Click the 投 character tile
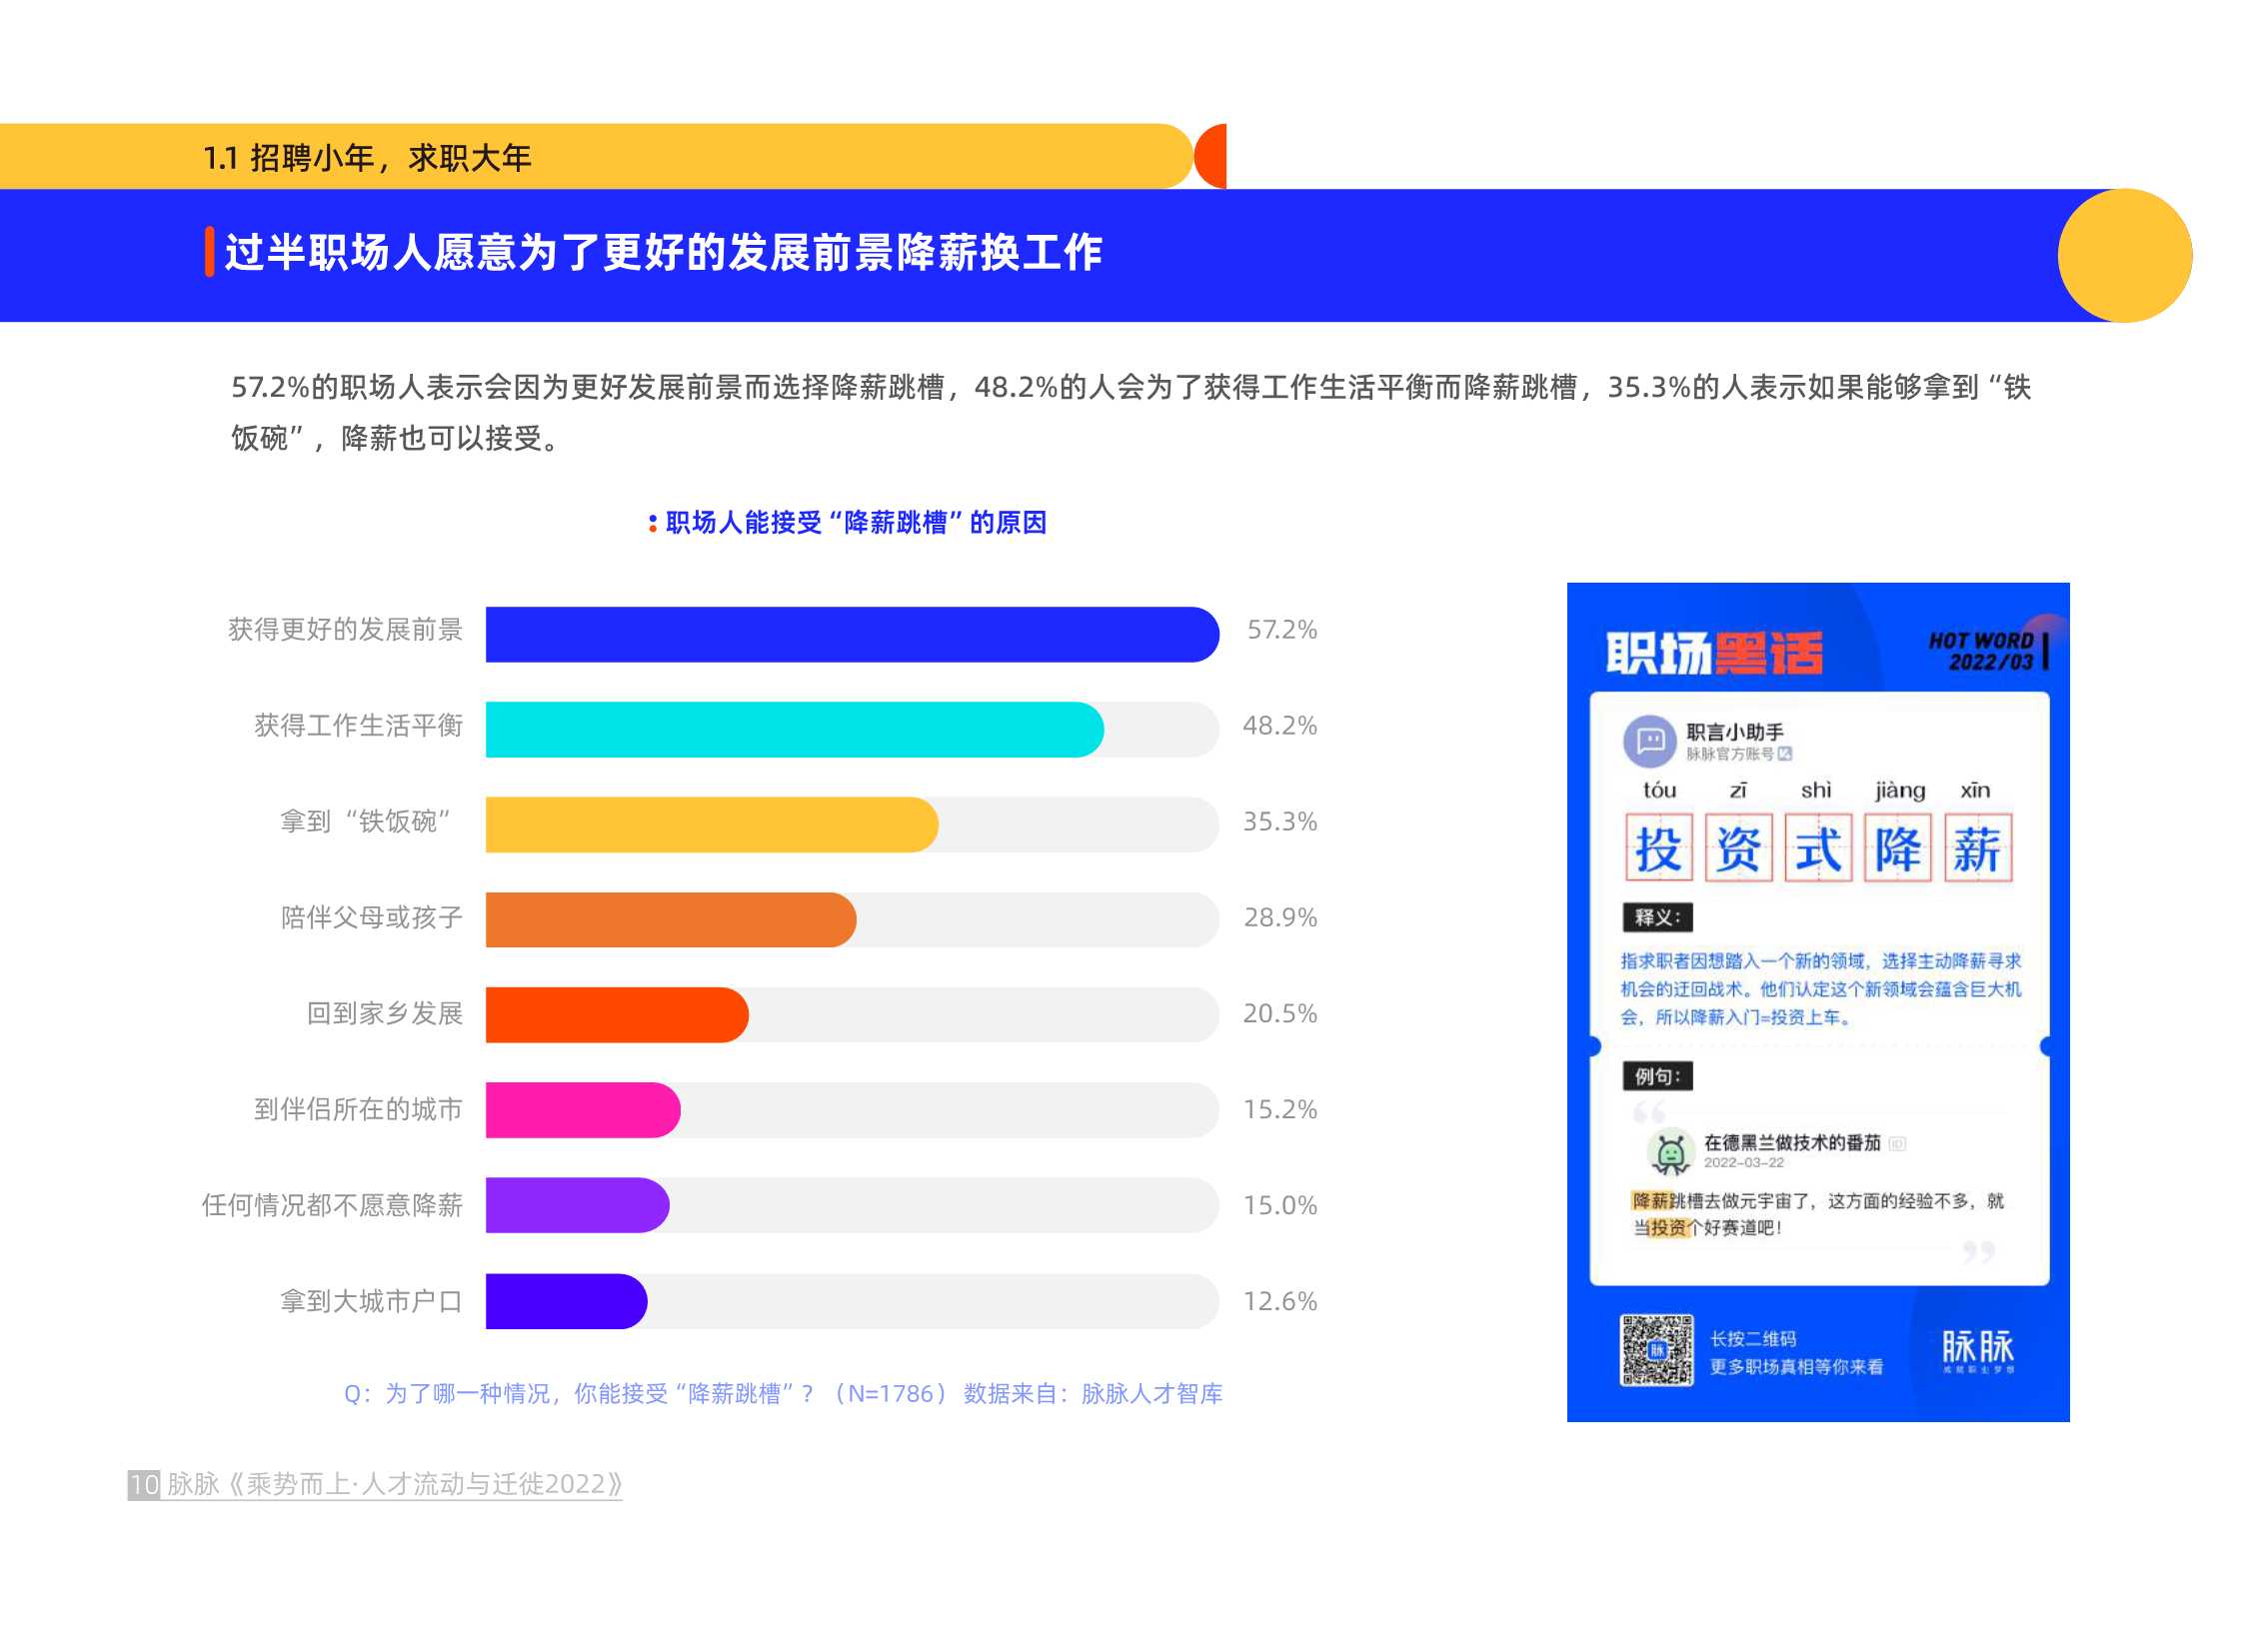Image resolution: width=2243 pixels, height=1652 pixels. [x=1659, y=848]
